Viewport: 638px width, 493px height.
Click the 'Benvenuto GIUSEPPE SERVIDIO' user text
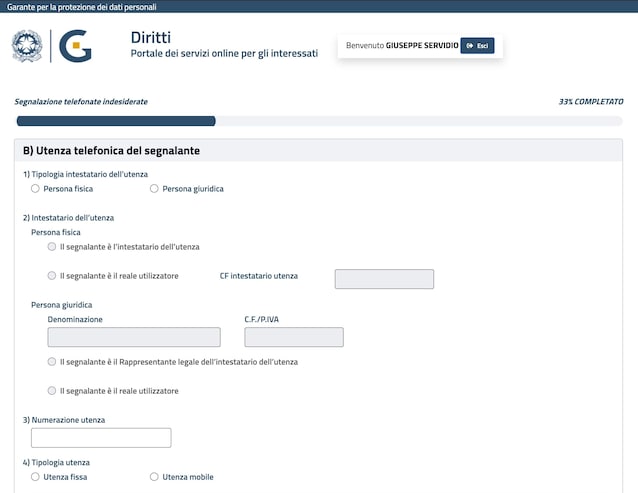[401, 46]
